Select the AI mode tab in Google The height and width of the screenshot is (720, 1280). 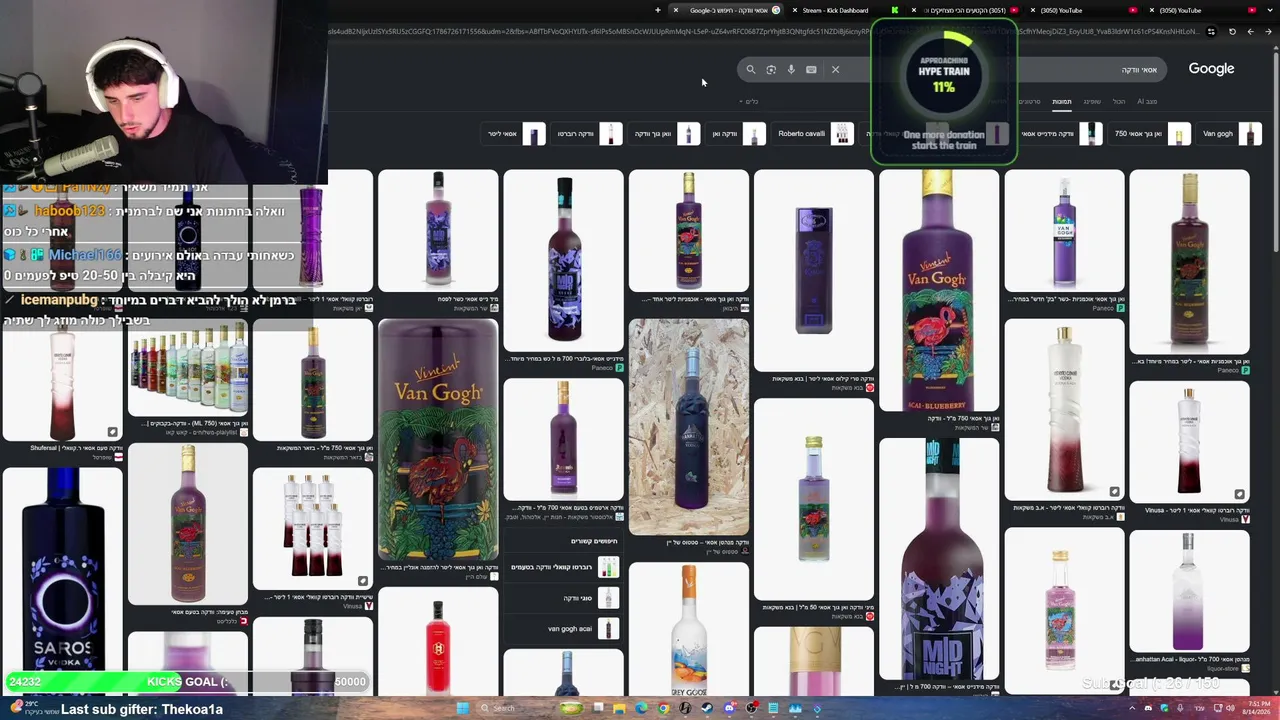tap(1147, 101)
